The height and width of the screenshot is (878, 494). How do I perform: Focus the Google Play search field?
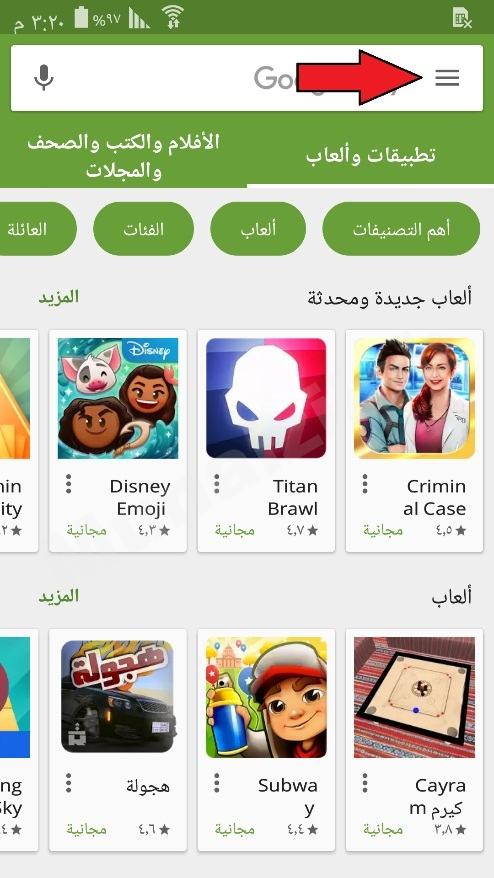(246, 78)
